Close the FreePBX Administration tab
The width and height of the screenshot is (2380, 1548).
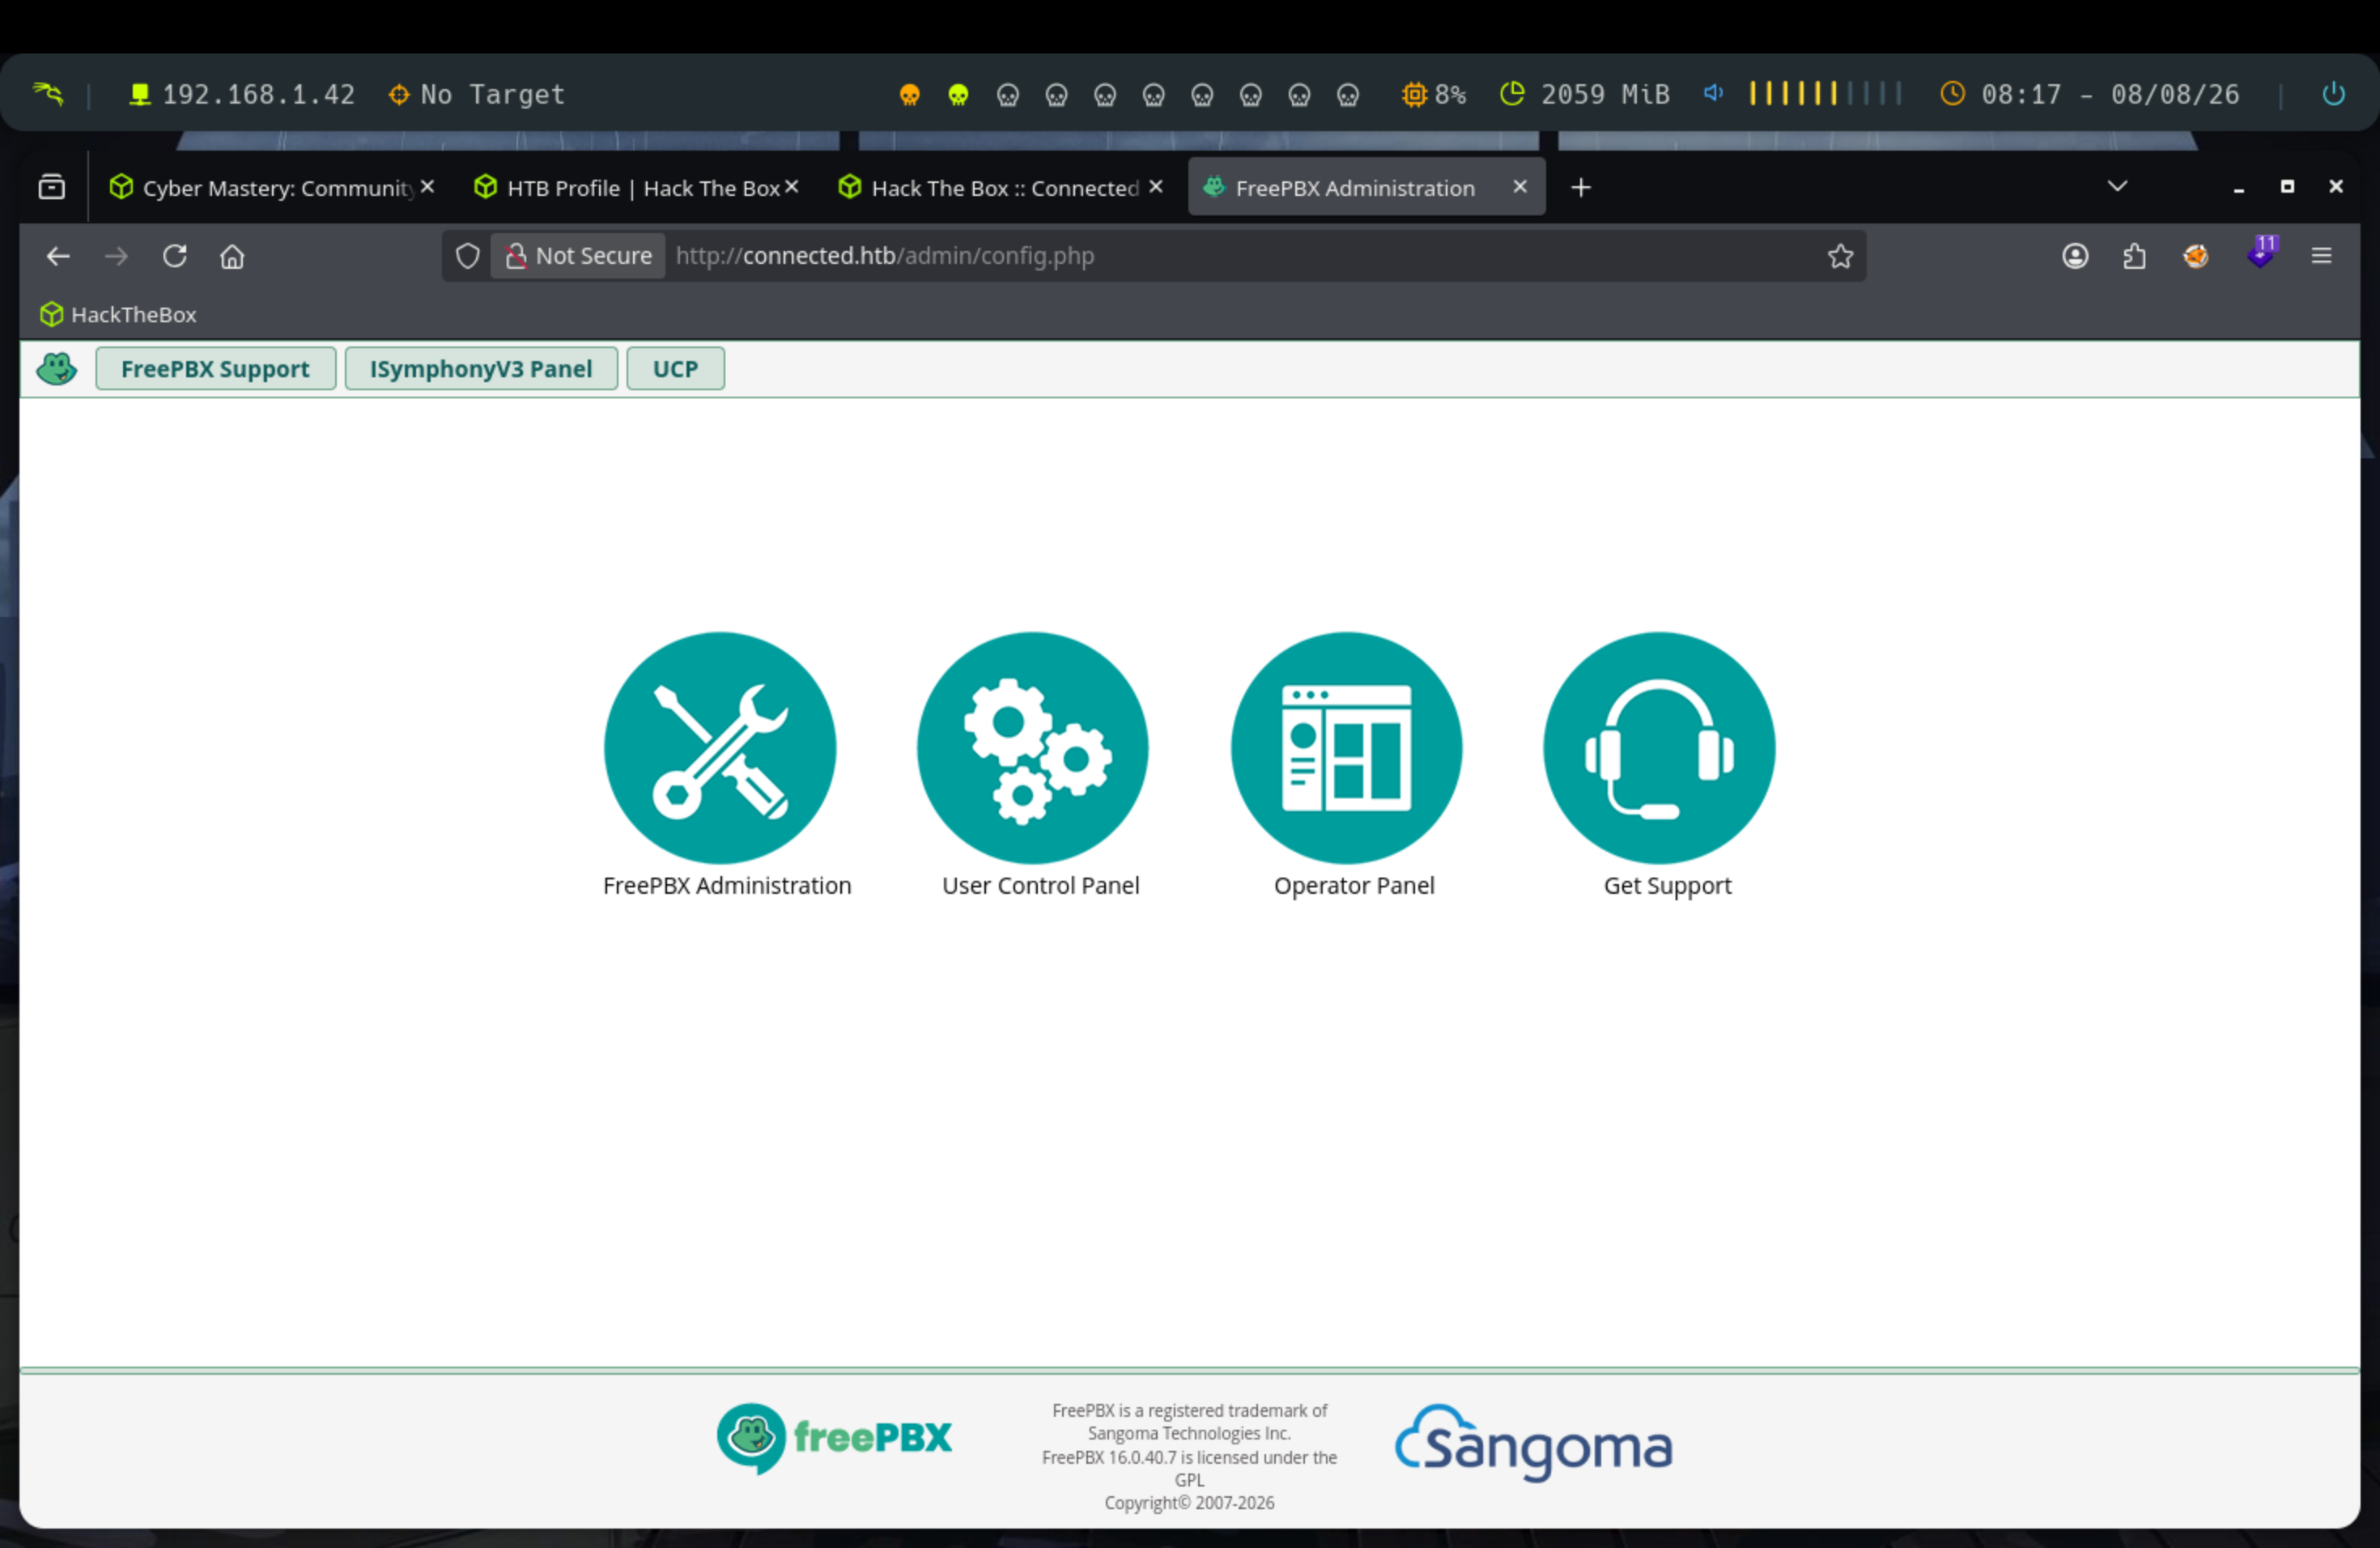(x=1519, y=187)
